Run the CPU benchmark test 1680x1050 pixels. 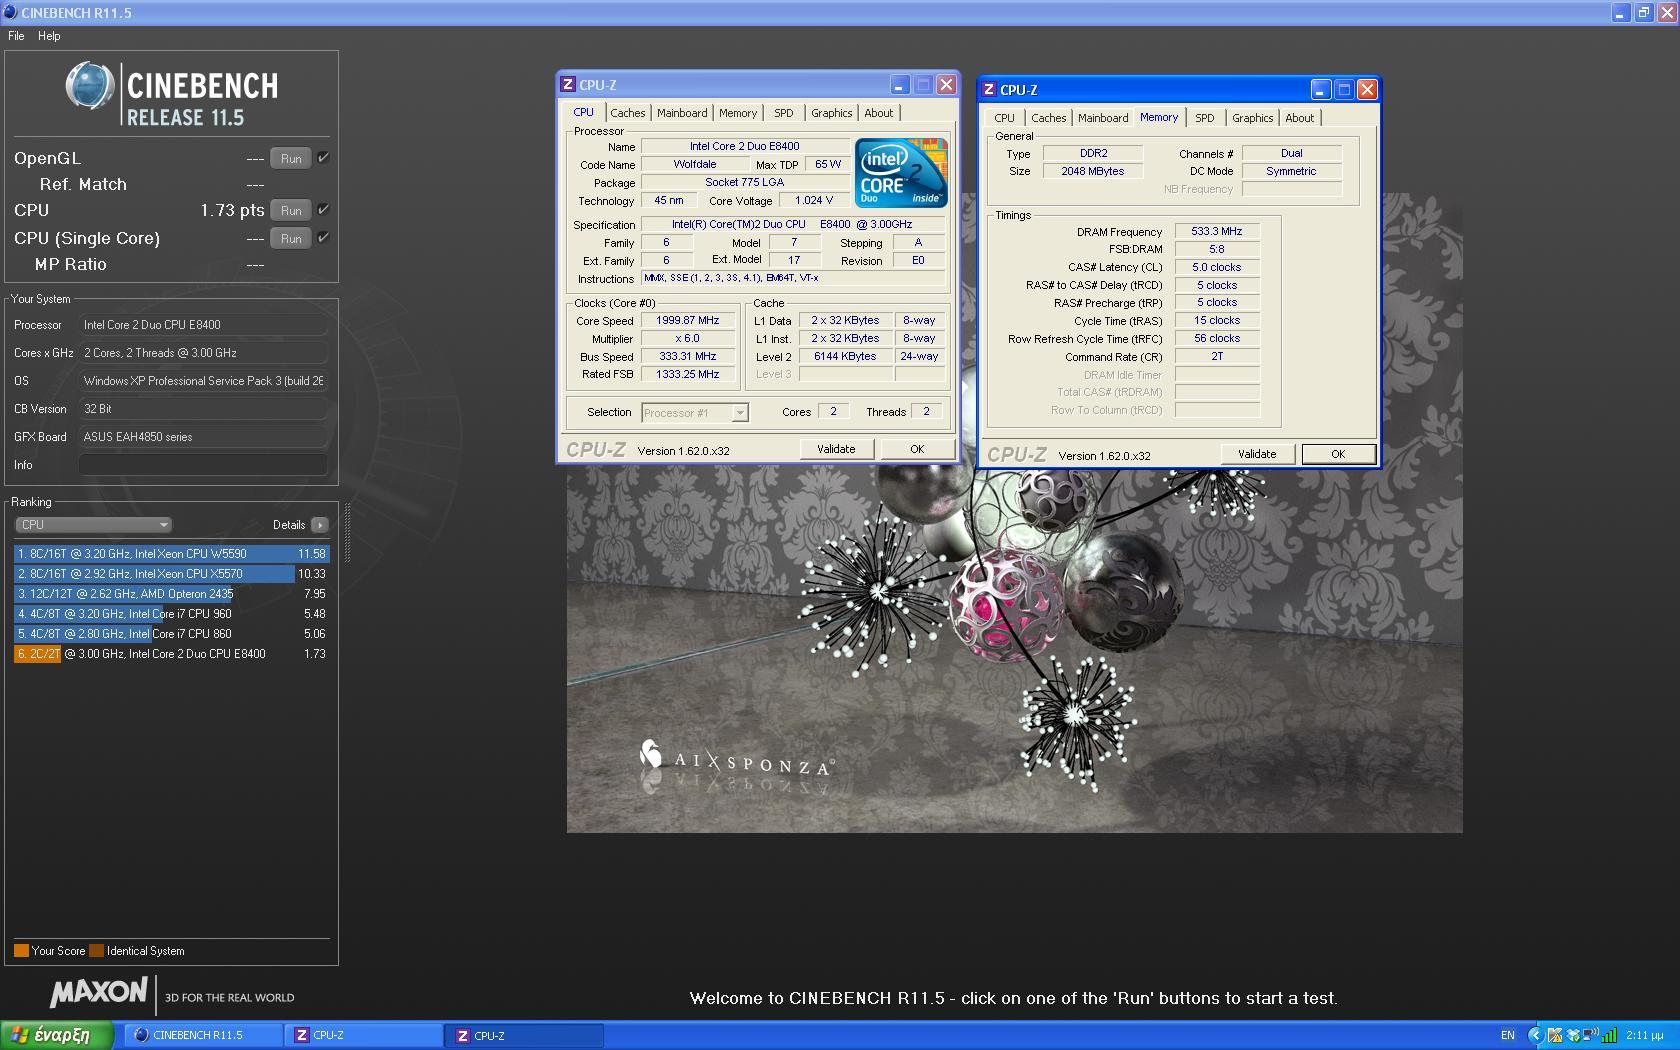coord(291,210)
